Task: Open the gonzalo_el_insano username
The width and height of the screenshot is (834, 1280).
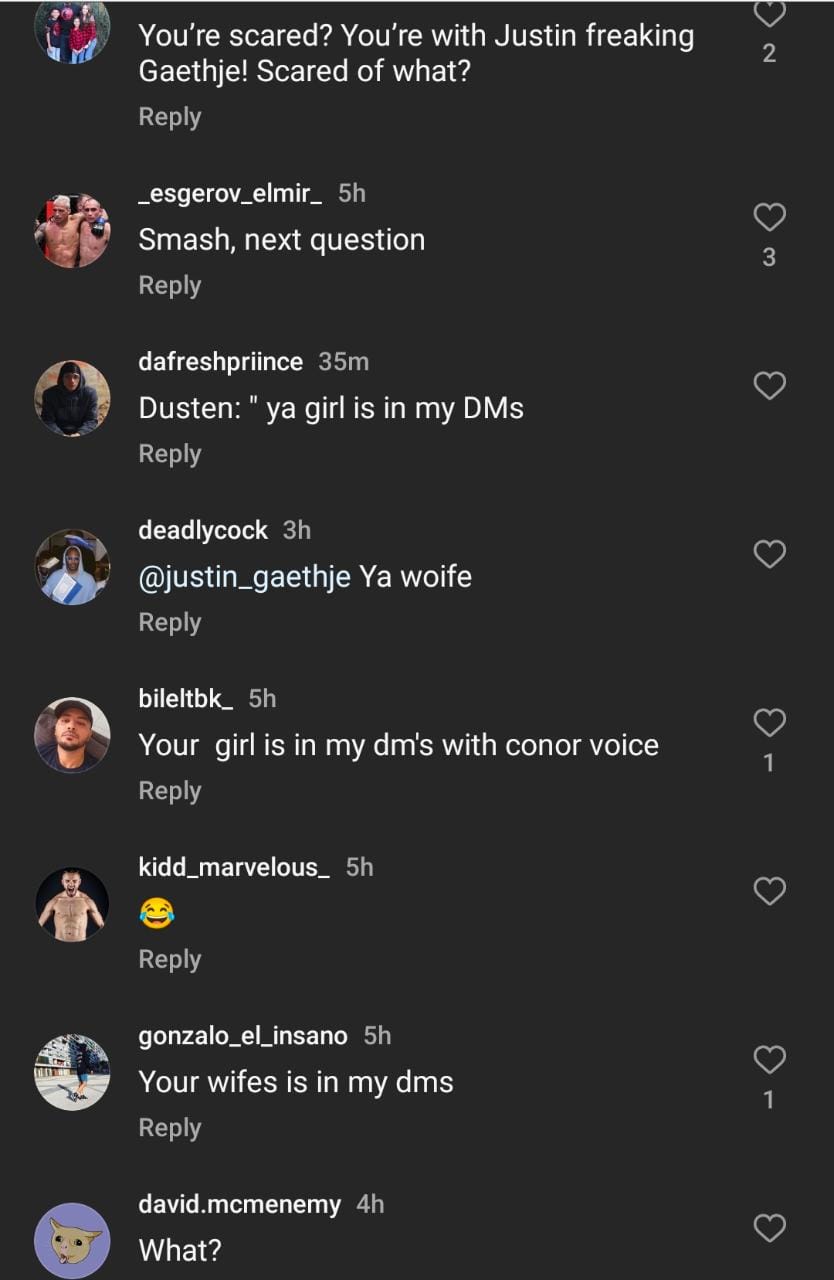Action: [x=242, y=1035]
